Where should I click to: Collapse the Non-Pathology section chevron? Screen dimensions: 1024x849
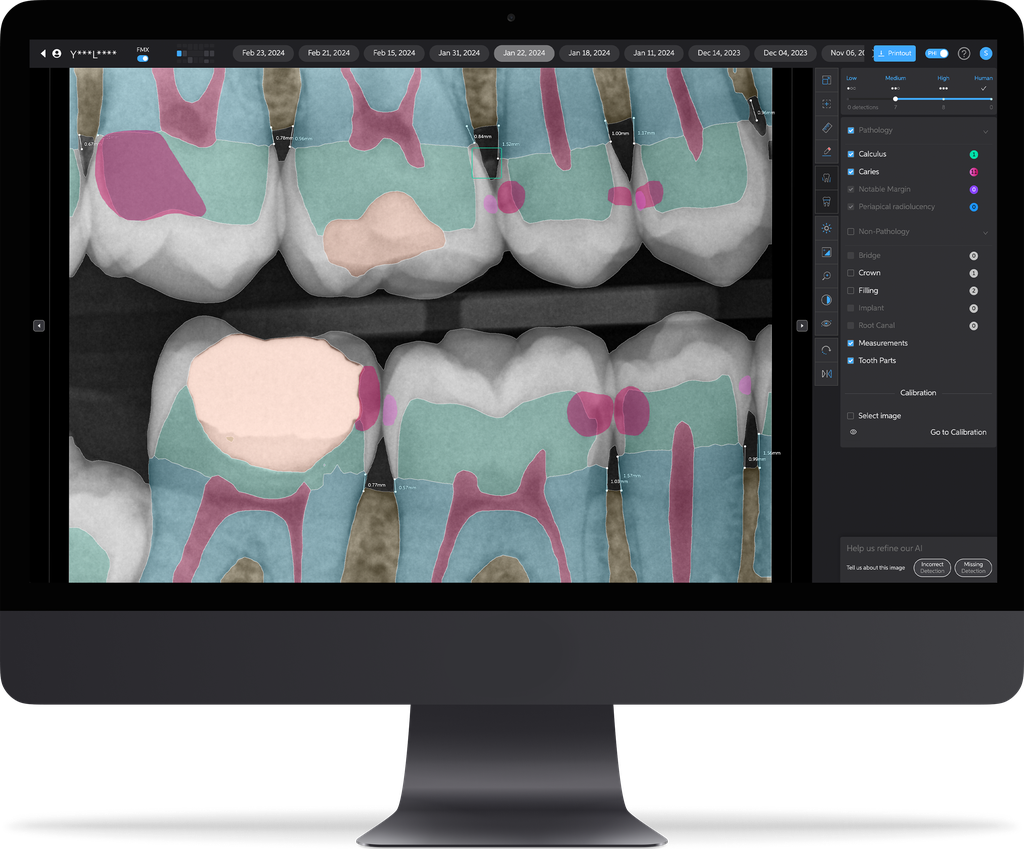(985, 232)
